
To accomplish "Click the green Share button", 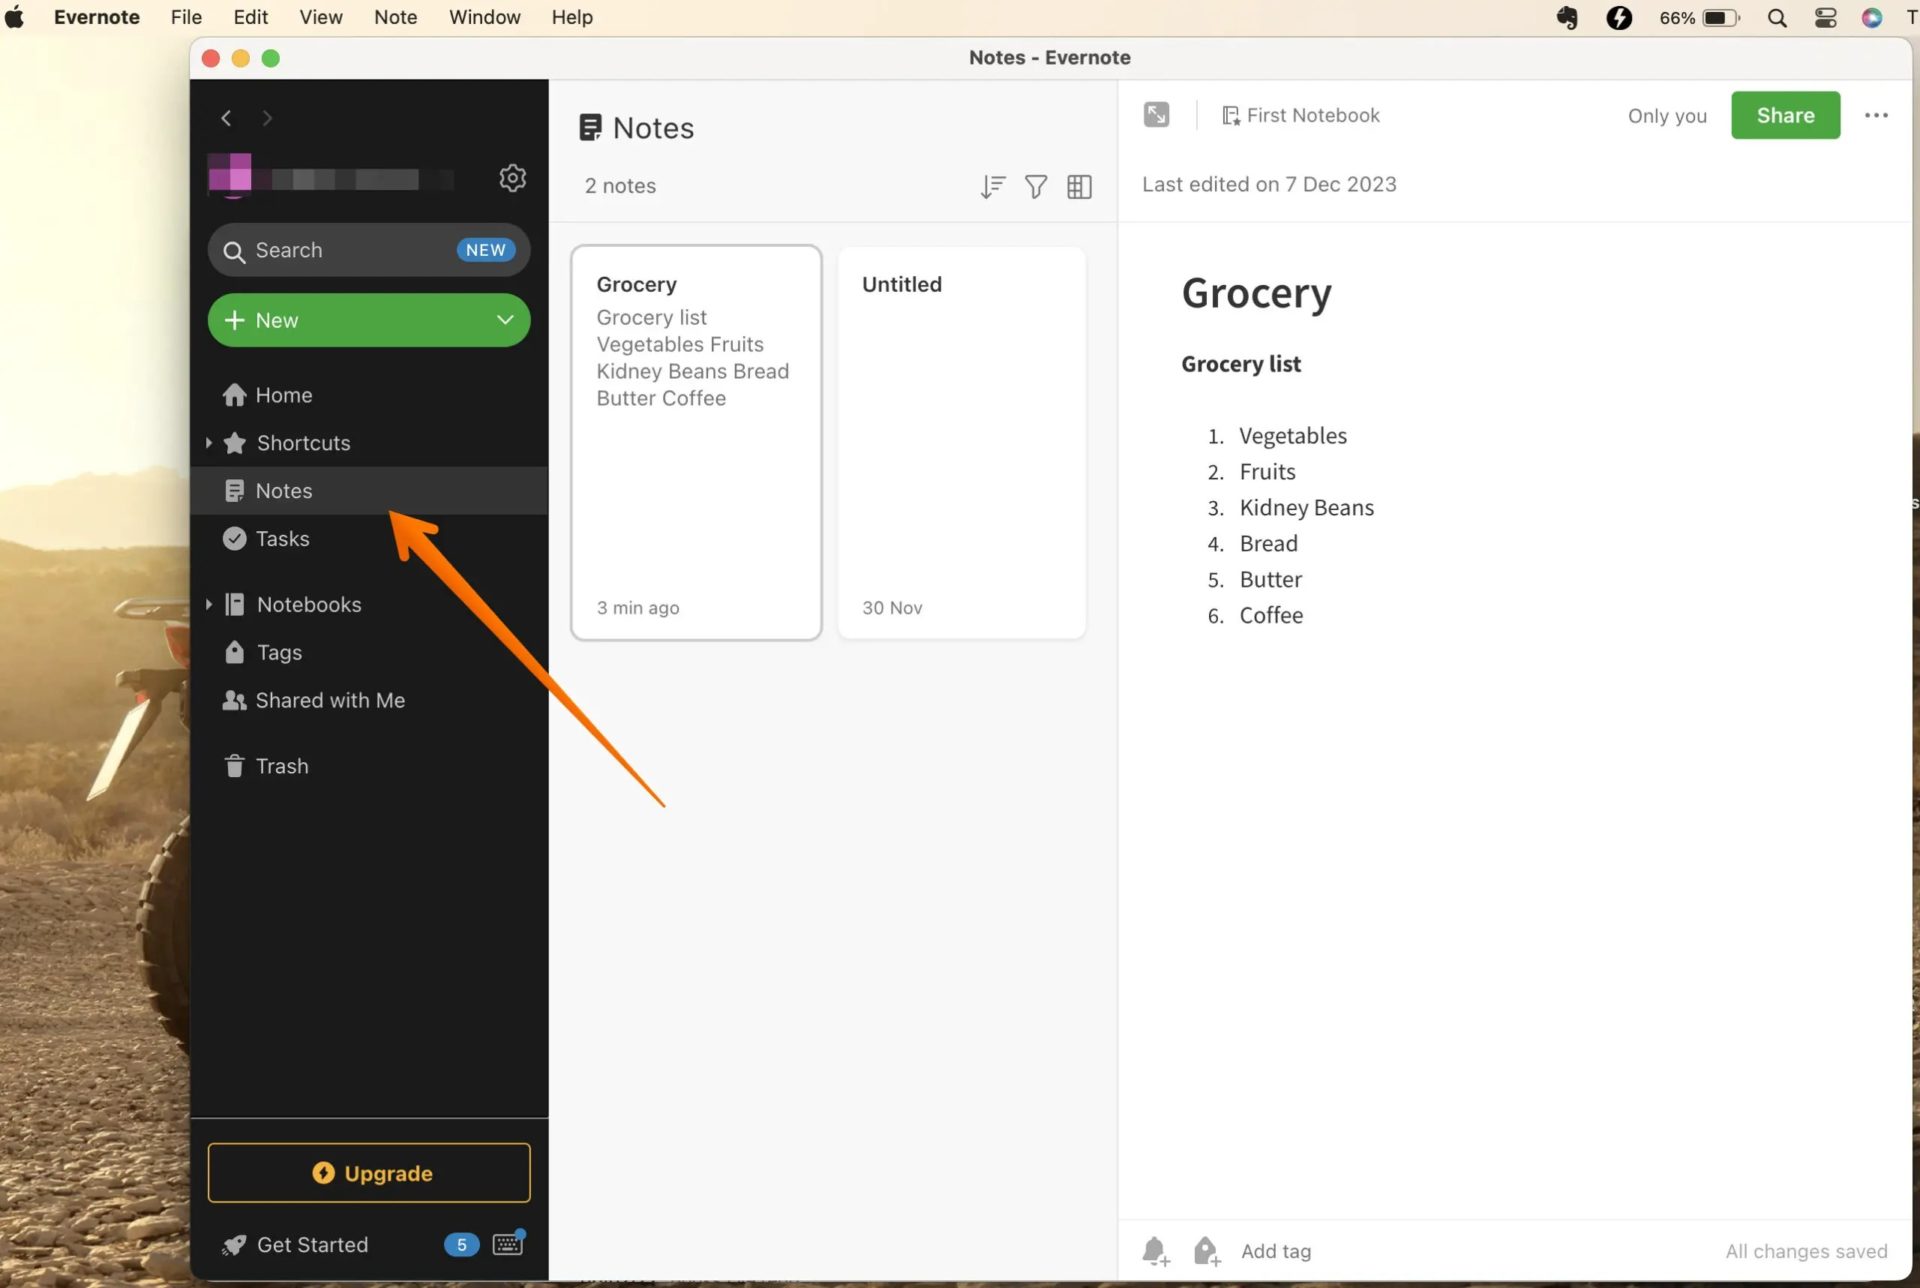I will coord(1785,115).
